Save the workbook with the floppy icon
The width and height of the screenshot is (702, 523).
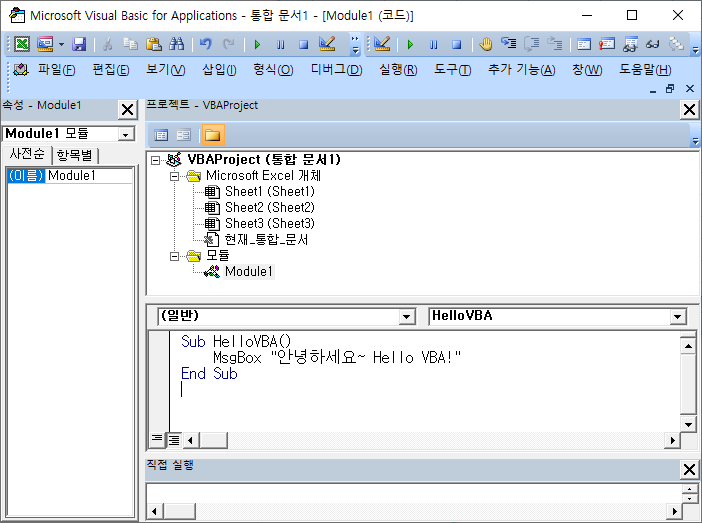tap(79, 44)
